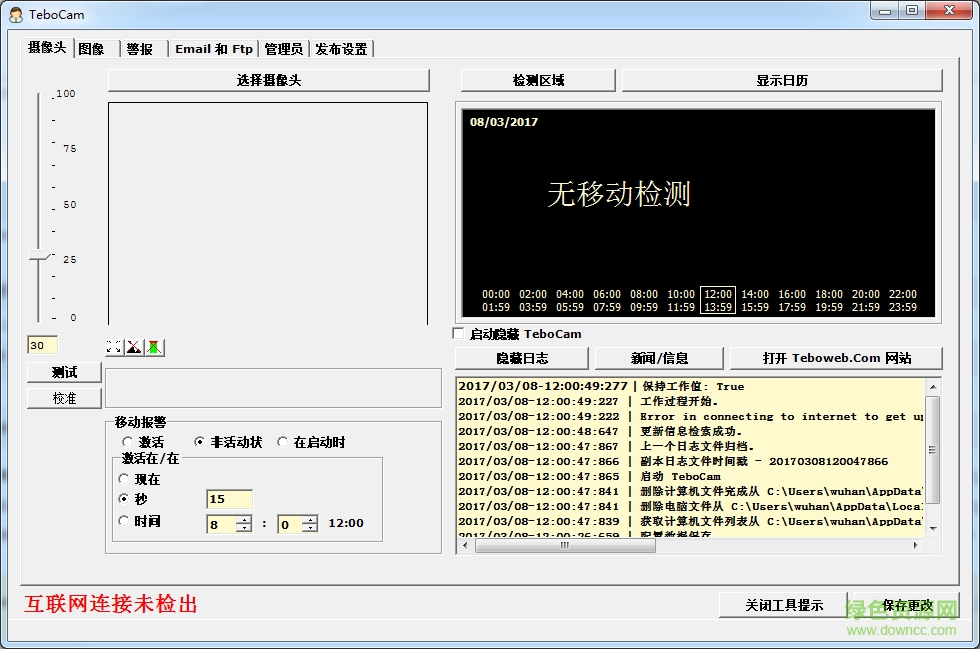This screenshot has width=980, height=649.
Task: Select the highlighted 12:00 time slot on calendar
Action: tap(717, 295)
